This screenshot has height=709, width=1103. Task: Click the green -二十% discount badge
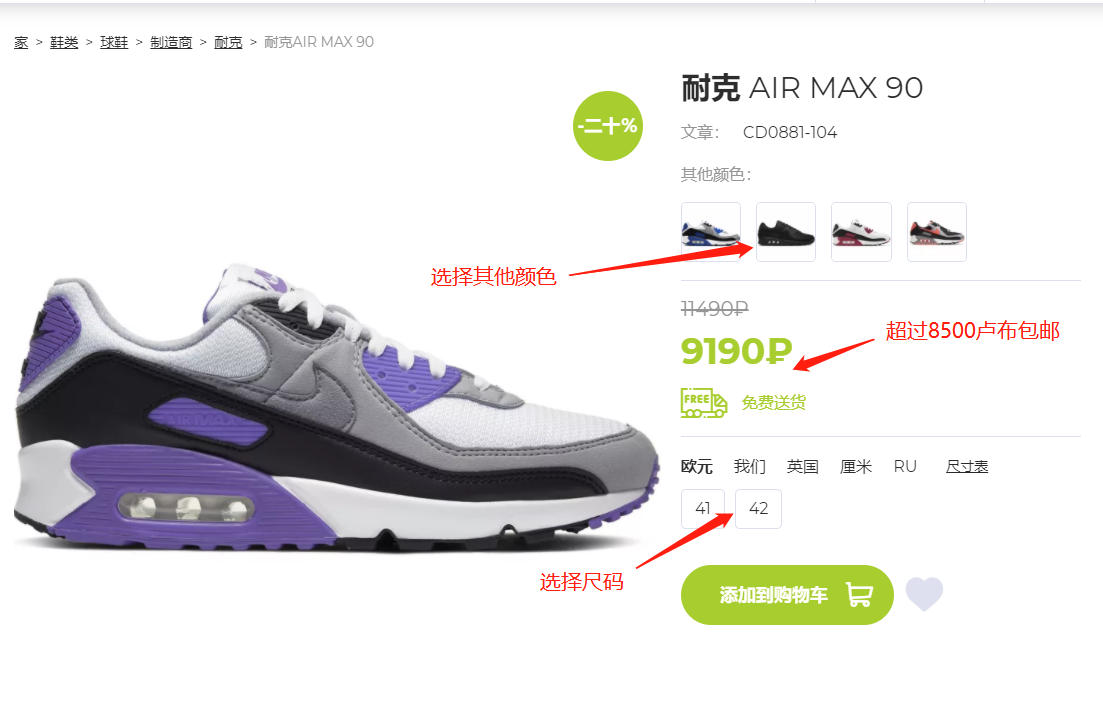click(608, 126)
